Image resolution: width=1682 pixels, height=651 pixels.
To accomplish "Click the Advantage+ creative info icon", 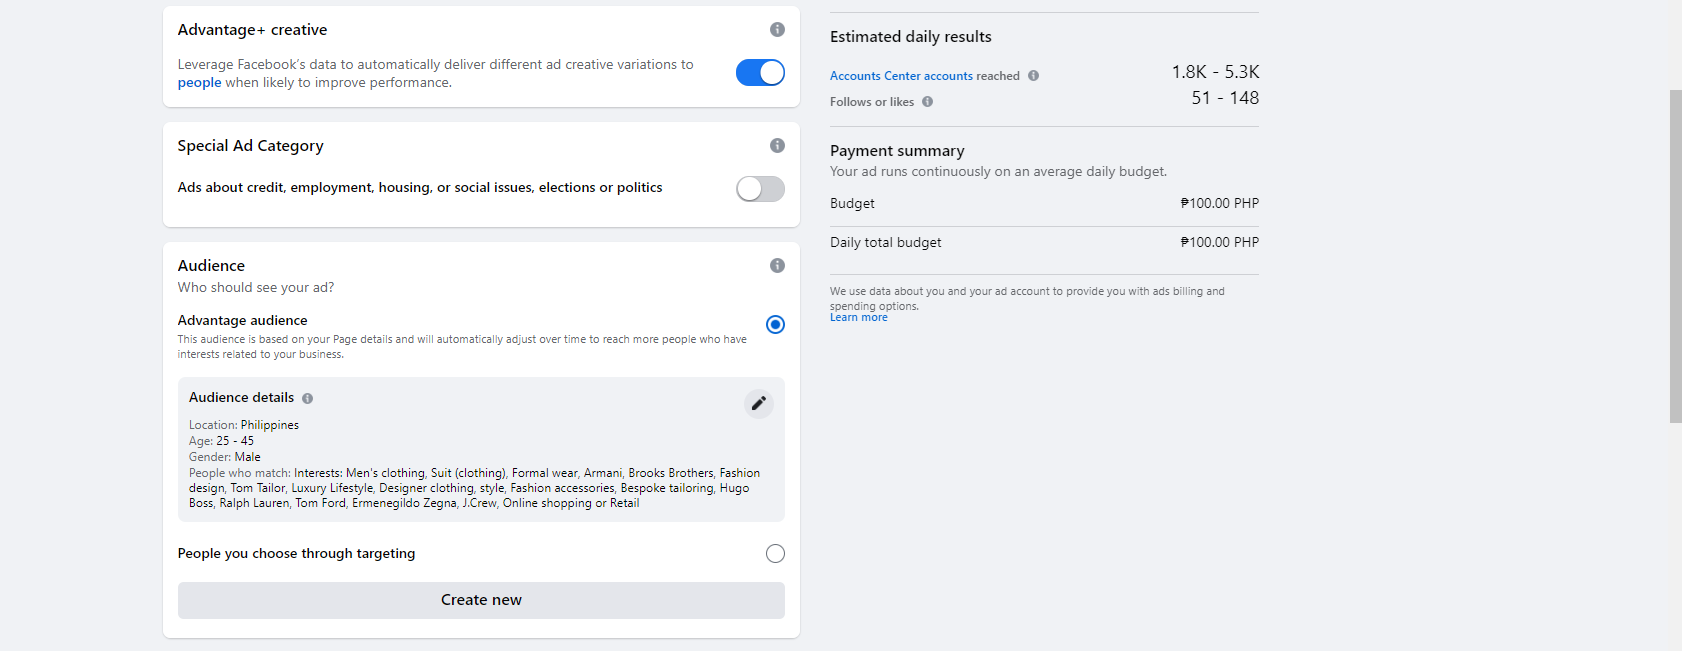I will click(777, 30).
